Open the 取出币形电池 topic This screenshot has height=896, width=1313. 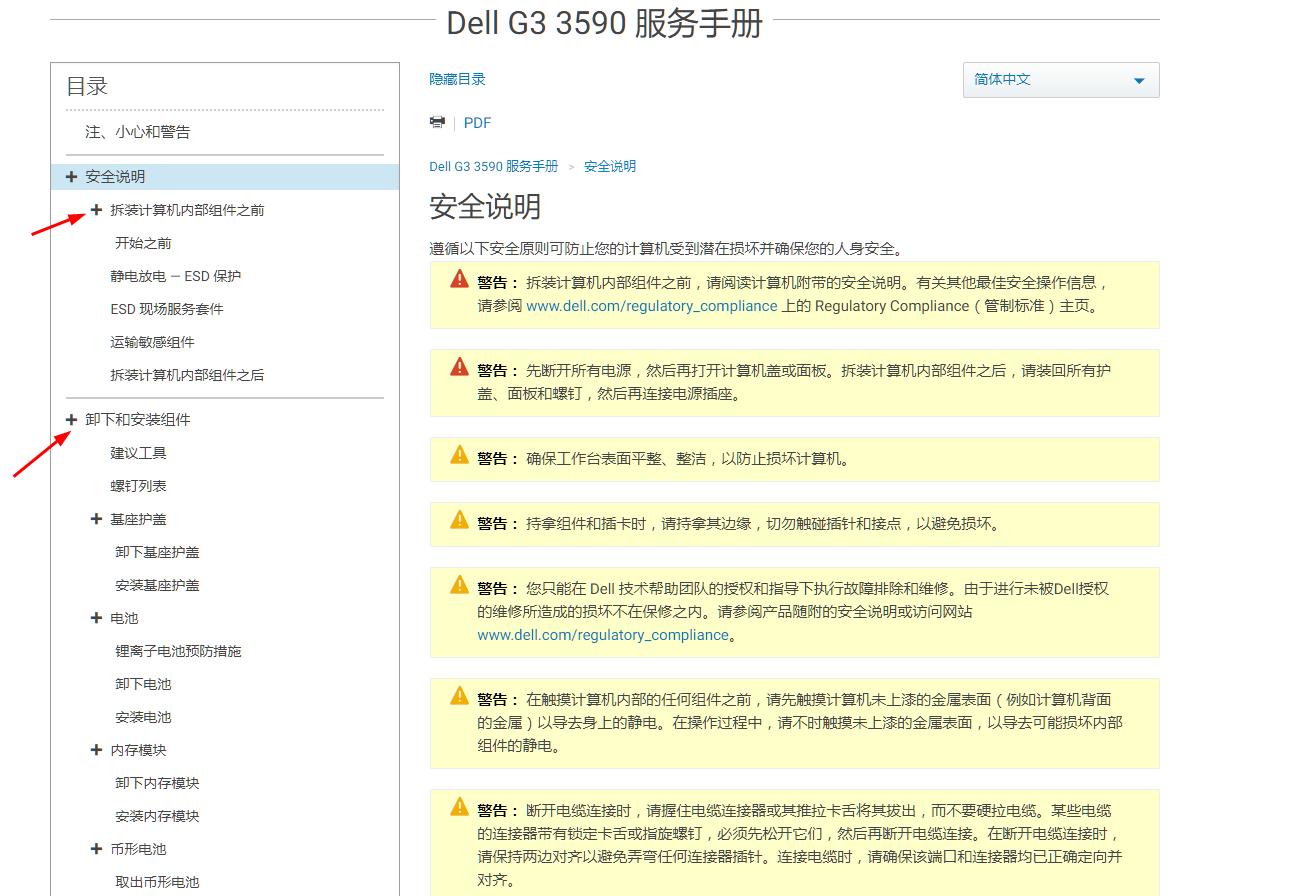(160, 882)
